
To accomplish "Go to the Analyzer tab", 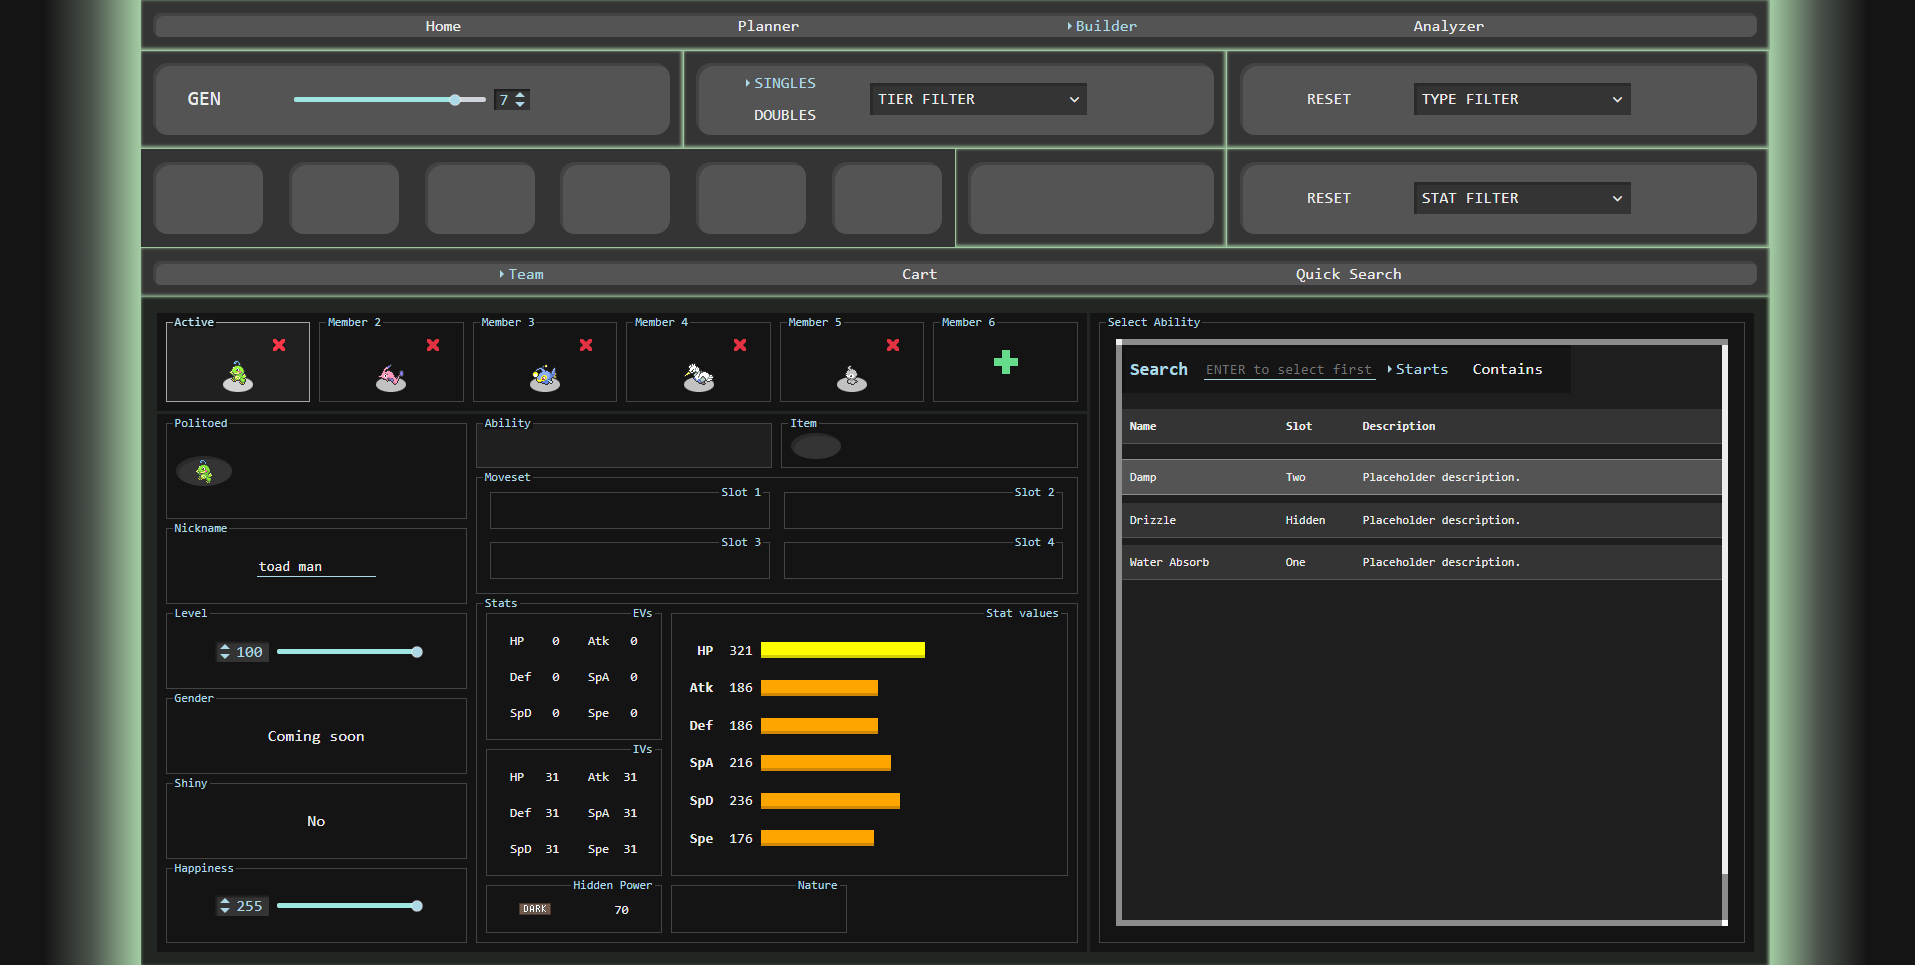I will coord(1447,26).
